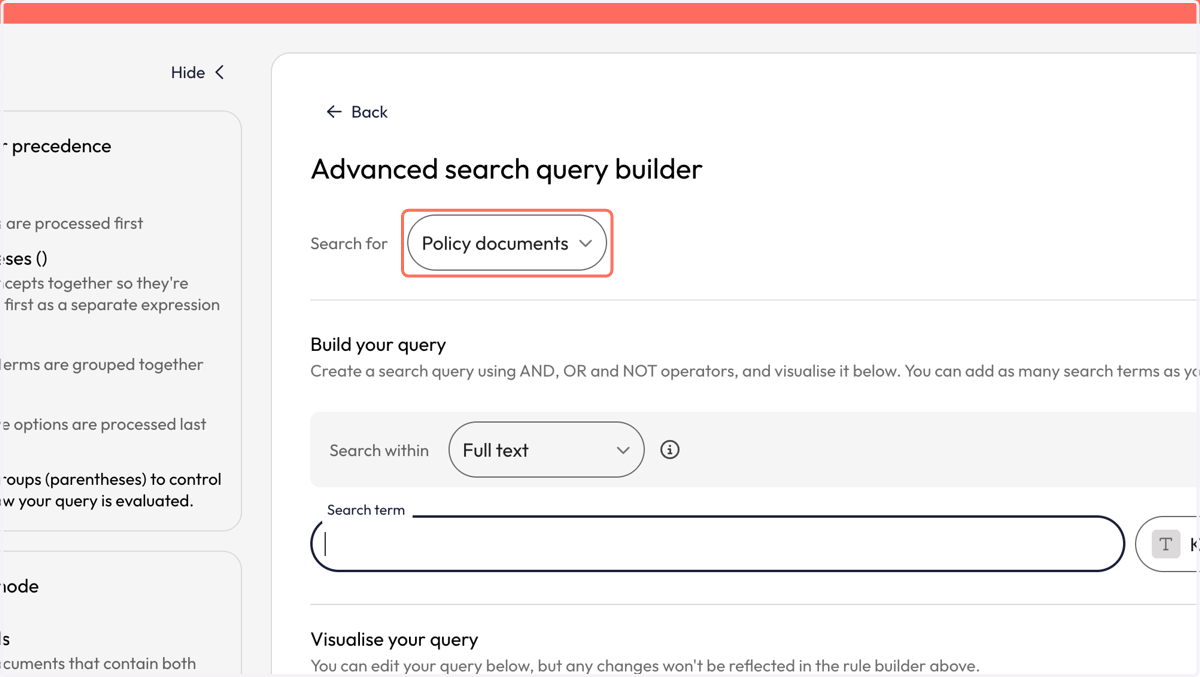The height and width of the screenshot is (677, 1200).
Task: Focus the Search term input field
Action: [x=718, y=543]
